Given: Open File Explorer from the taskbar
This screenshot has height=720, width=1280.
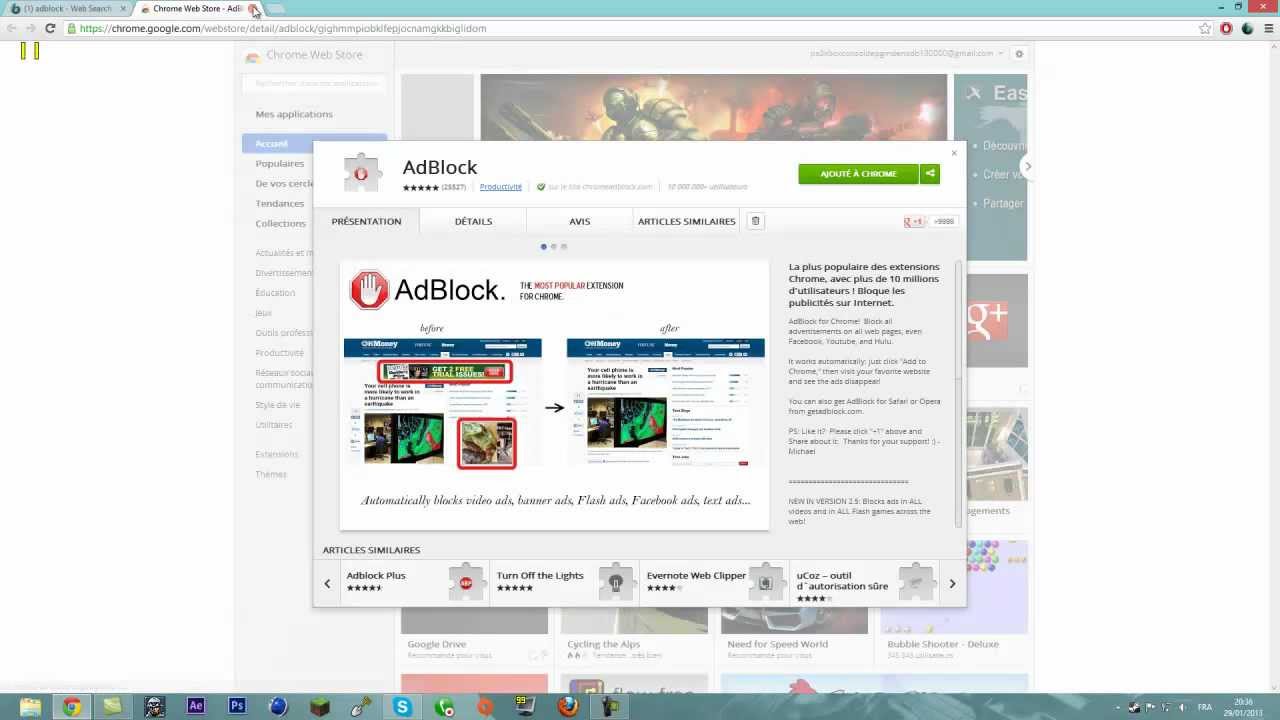Looking at the screenshot, I should [30, 707].
